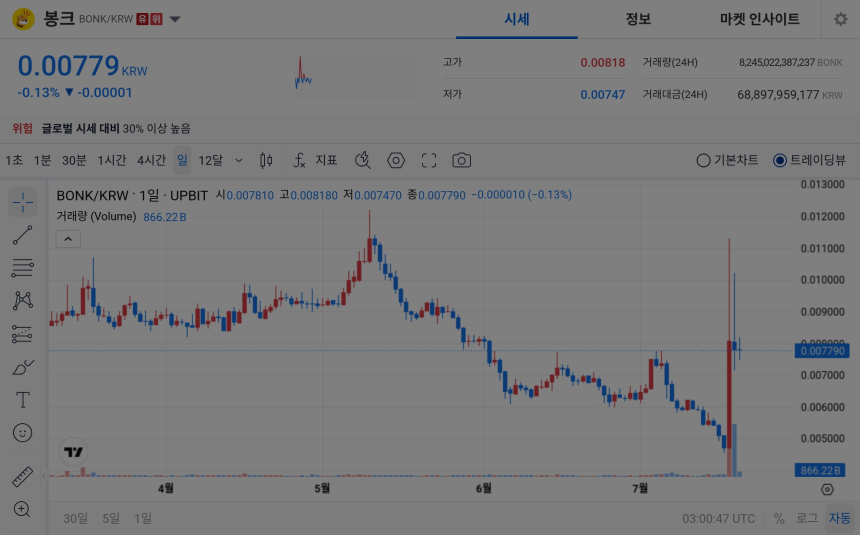Open the 지표 indicators menu
The image size is (860, 535).
[316, 160]
